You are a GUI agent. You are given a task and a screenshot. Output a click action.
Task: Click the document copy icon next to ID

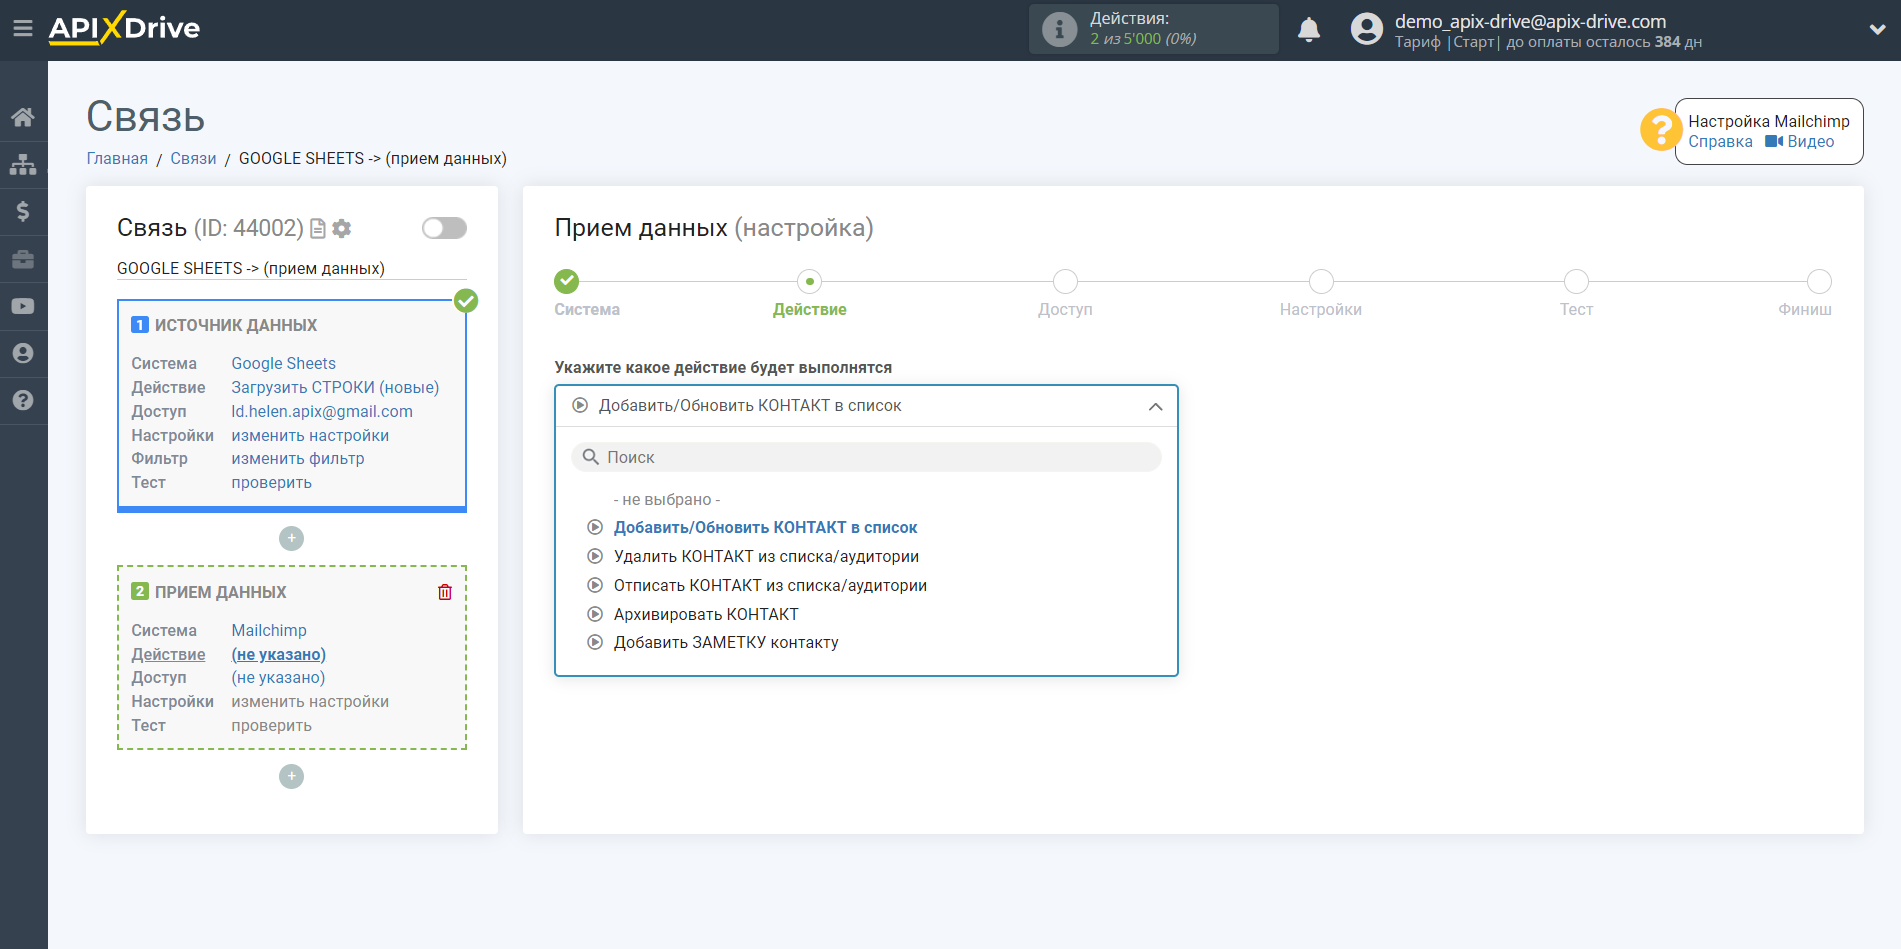tap(318, 229)
